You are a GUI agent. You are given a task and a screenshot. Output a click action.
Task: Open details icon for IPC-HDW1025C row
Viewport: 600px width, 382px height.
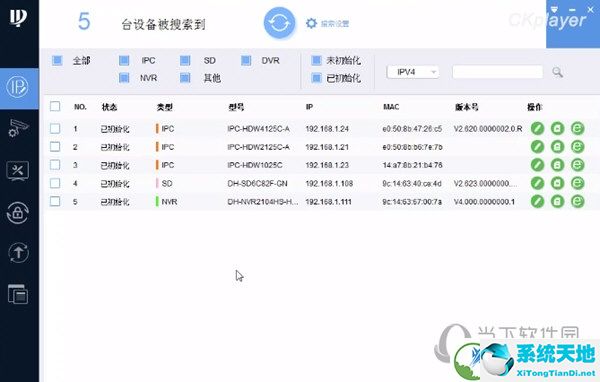point(557,165)
